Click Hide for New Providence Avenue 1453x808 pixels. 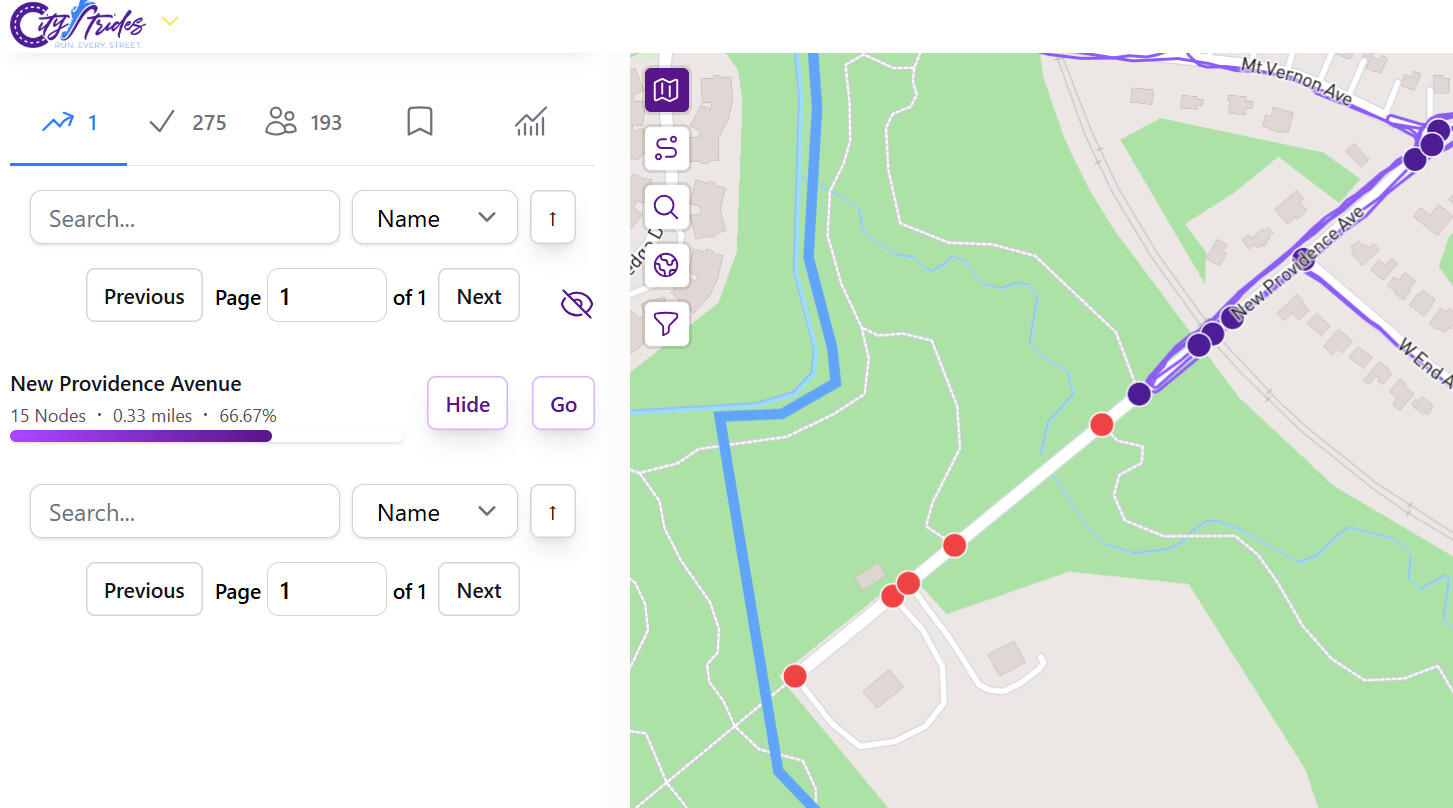[x=467, y=404]
